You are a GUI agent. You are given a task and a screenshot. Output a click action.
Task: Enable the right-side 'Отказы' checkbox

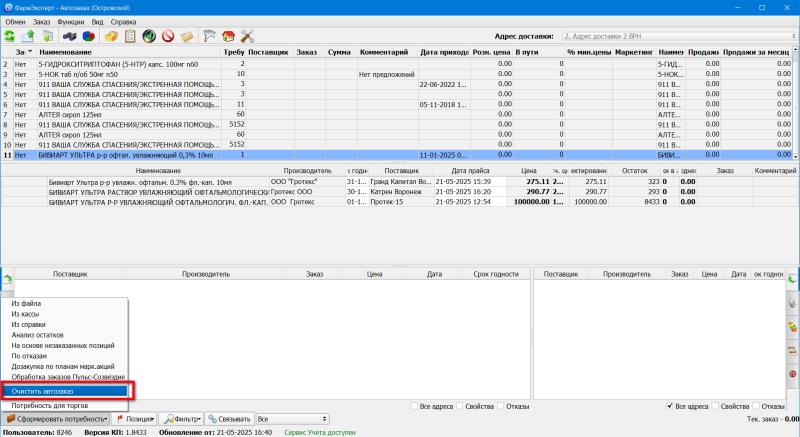pyautogui.click(x=755, y=407)
